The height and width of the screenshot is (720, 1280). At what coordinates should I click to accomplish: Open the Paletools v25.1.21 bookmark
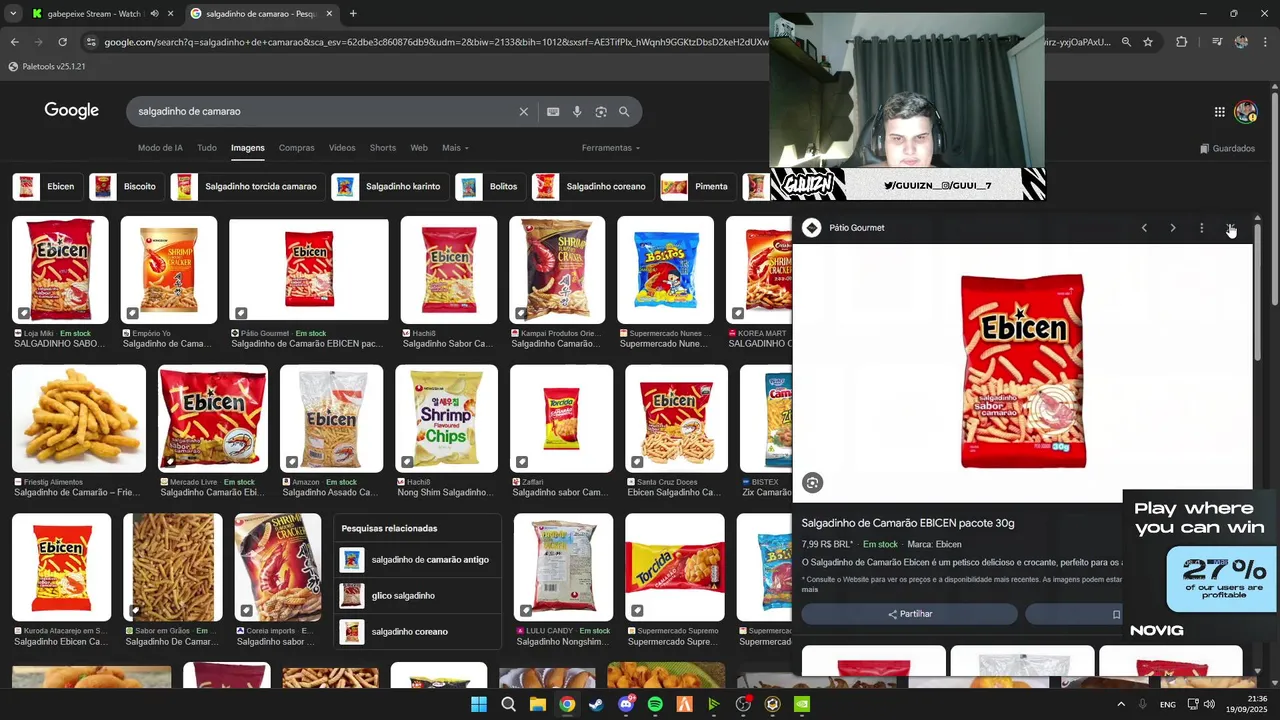pos(47,67)
